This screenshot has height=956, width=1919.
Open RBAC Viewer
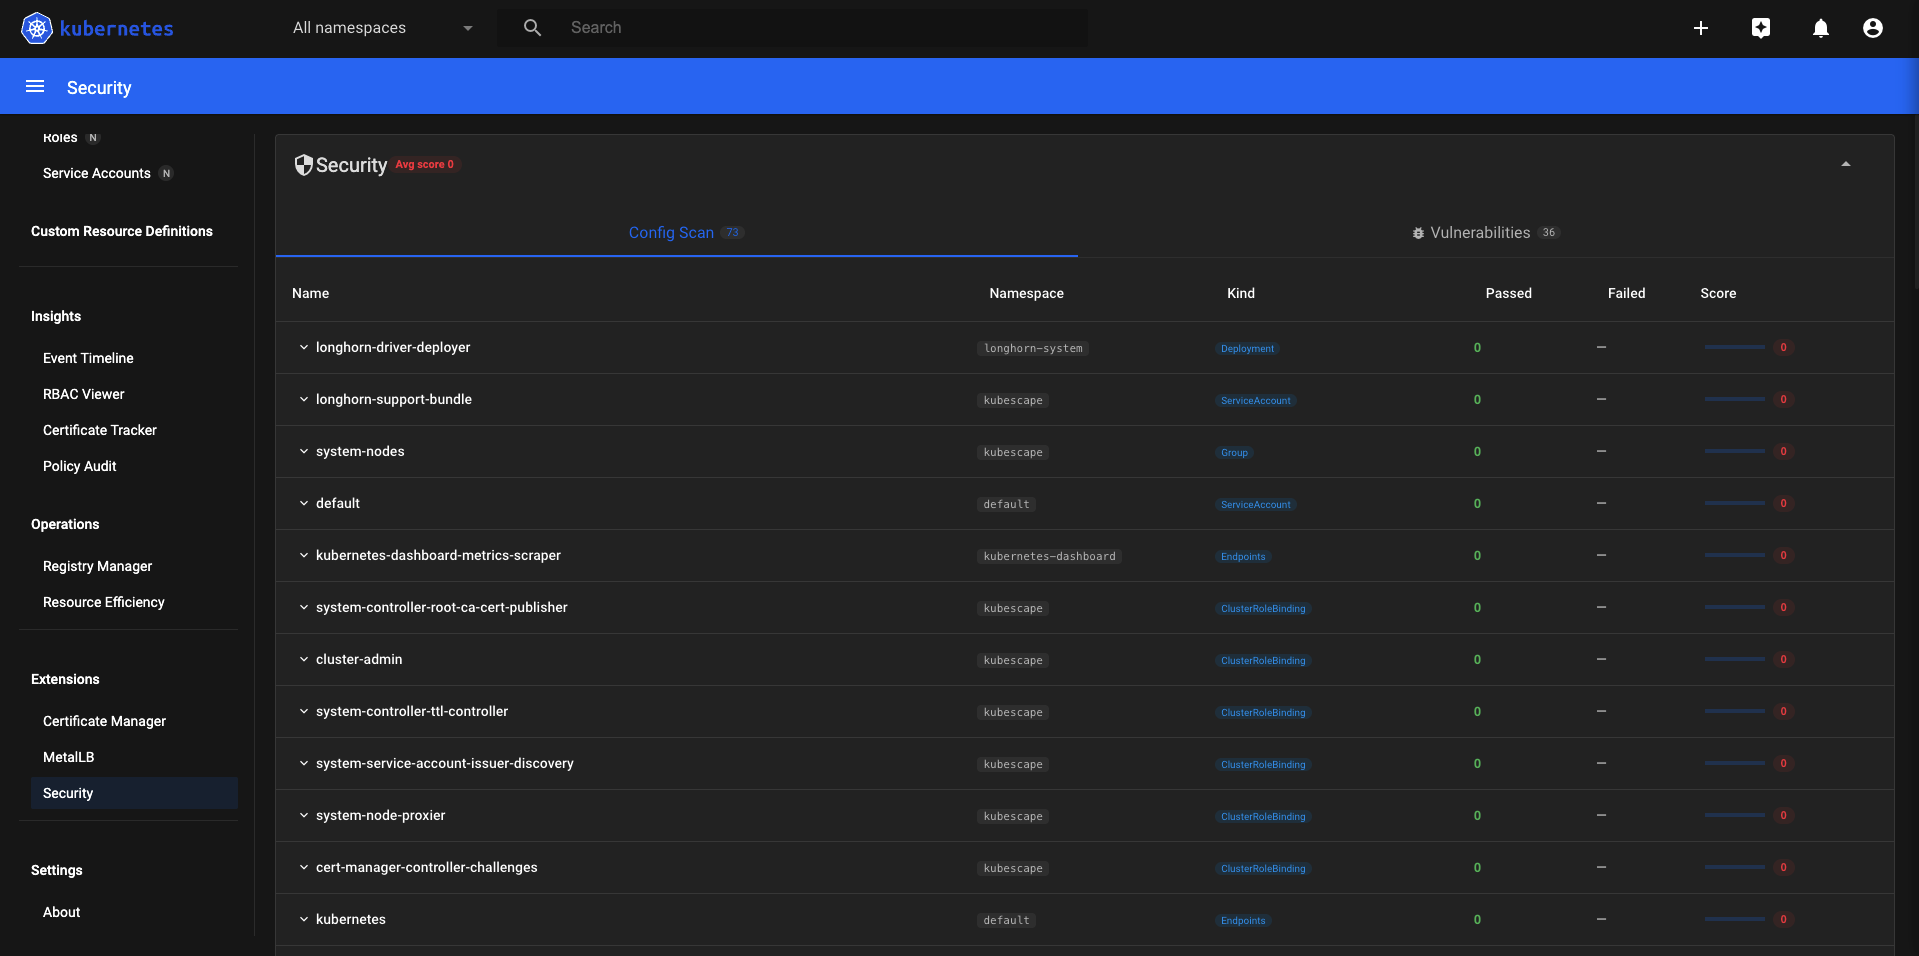coord(84,394)
